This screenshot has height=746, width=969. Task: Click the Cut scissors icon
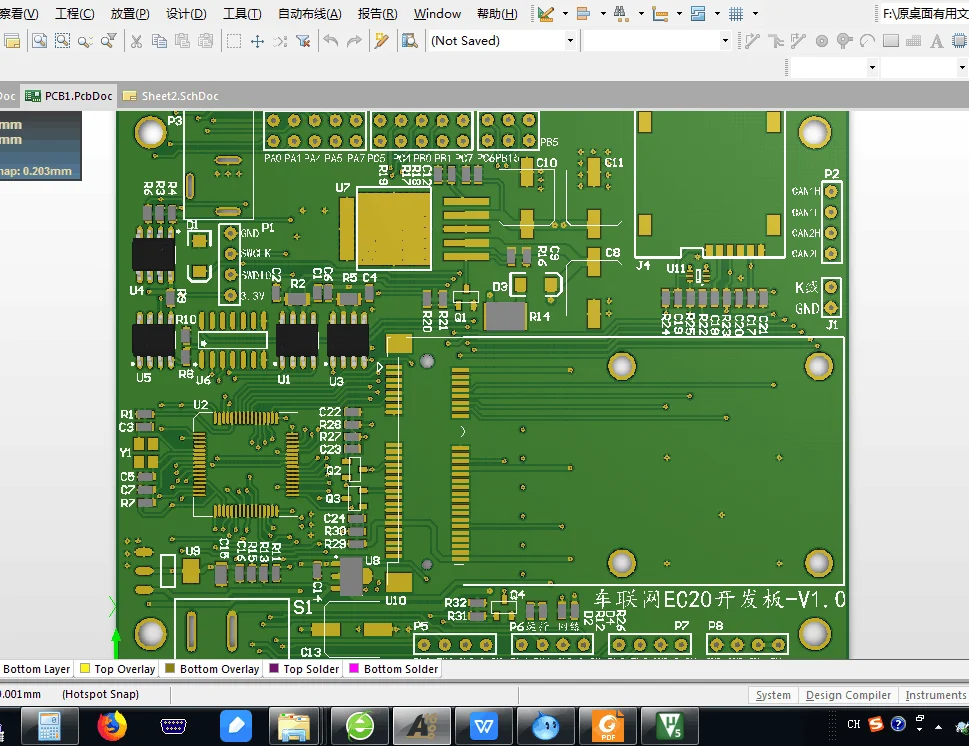[135, 41]
